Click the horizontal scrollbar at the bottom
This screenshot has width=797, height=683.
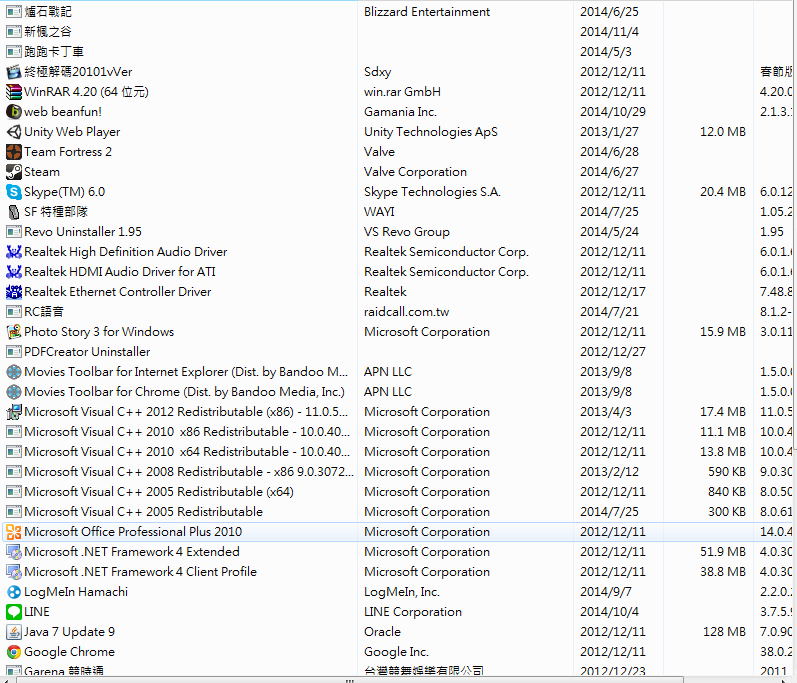[400, 678]
